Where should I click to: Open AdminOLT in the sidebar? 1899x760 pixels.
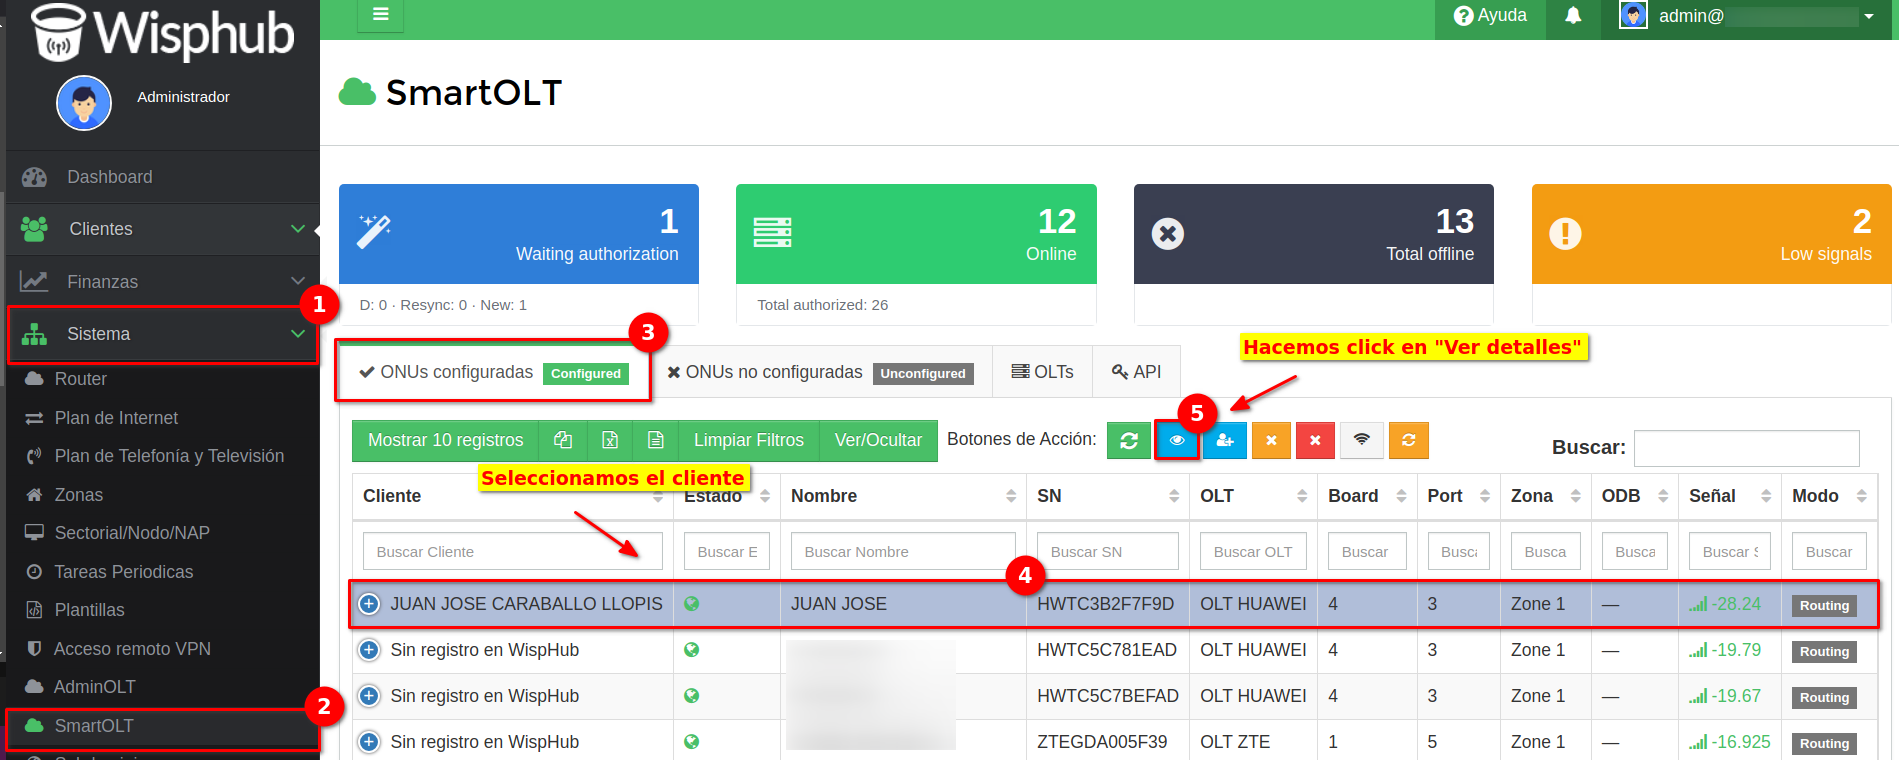[x=94, y=687]
